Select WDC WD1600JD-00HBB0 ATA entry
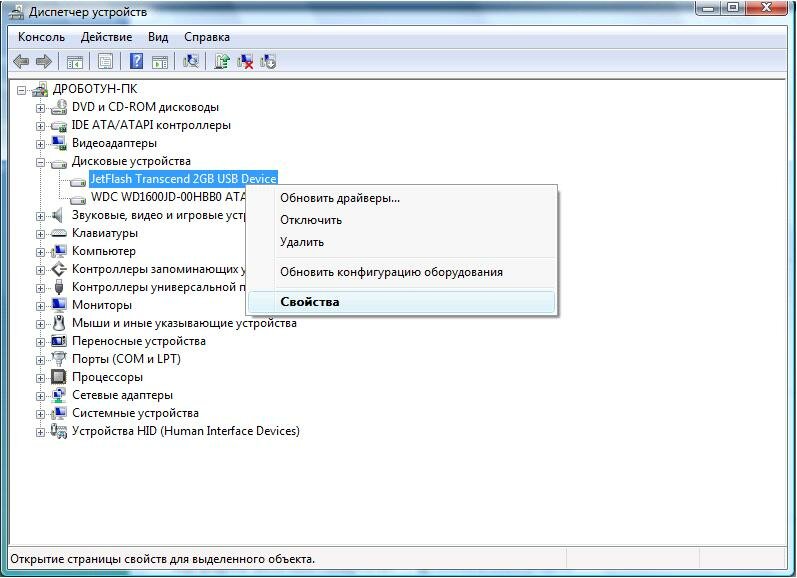Image resolution: width=797 pixels, height=578 pixels. coord(168,196)
